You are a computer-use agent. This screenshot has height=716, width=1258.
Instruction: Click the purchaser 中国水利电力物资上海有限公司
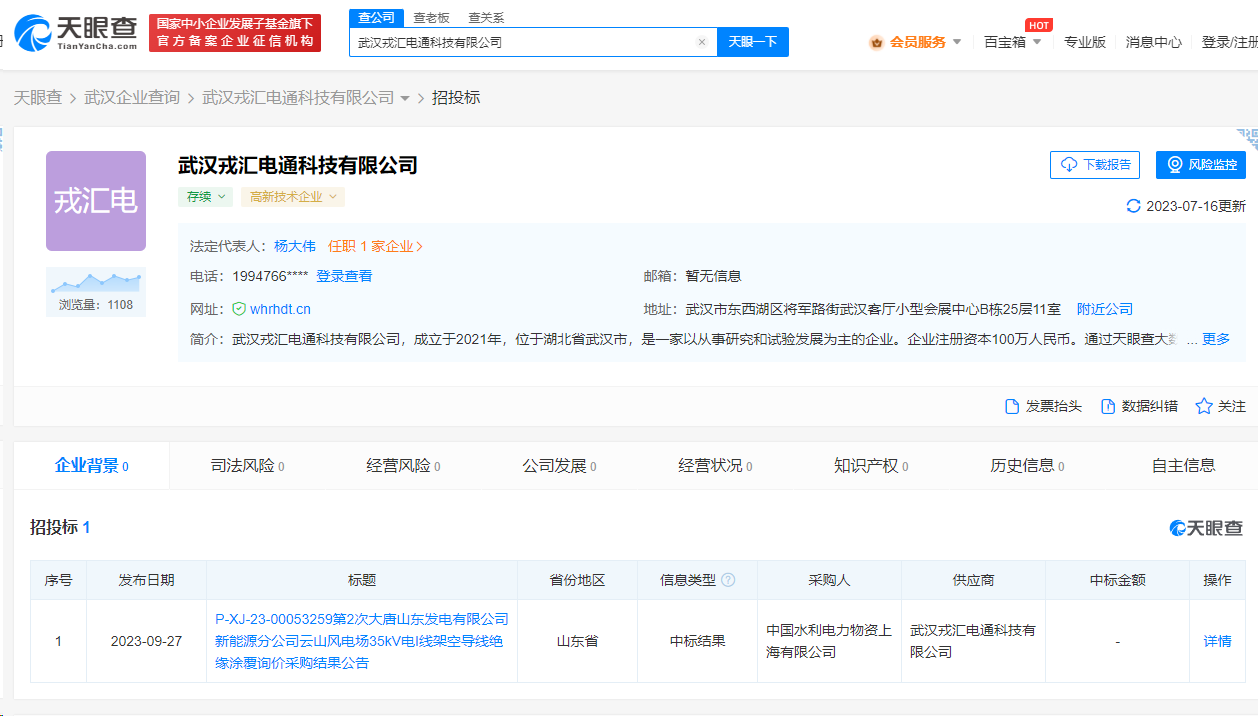[x=829, y=641]
